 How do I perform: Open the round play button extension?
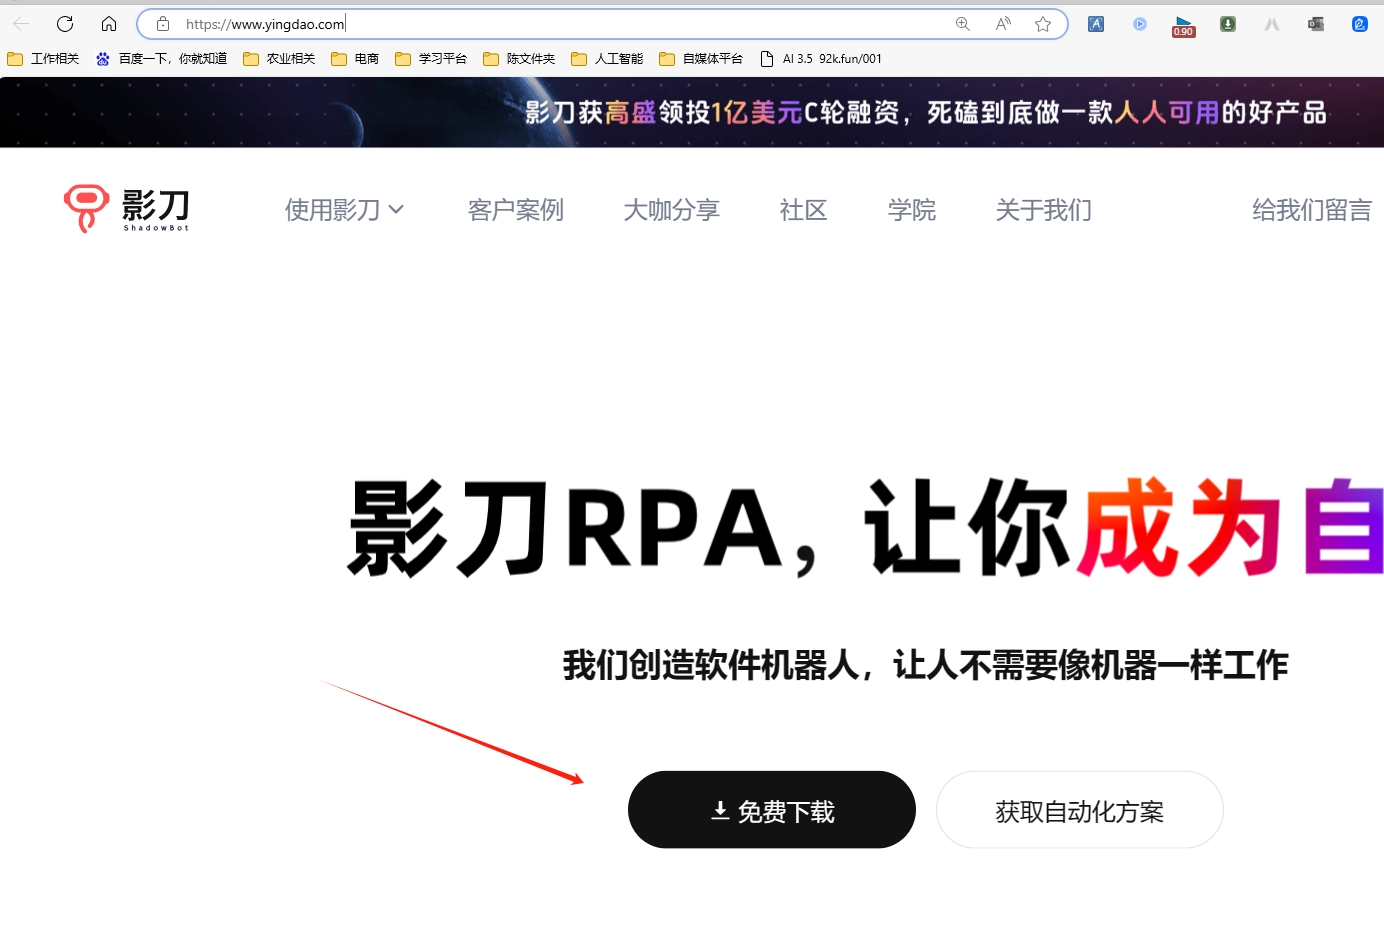click(x=1140, y=24)
